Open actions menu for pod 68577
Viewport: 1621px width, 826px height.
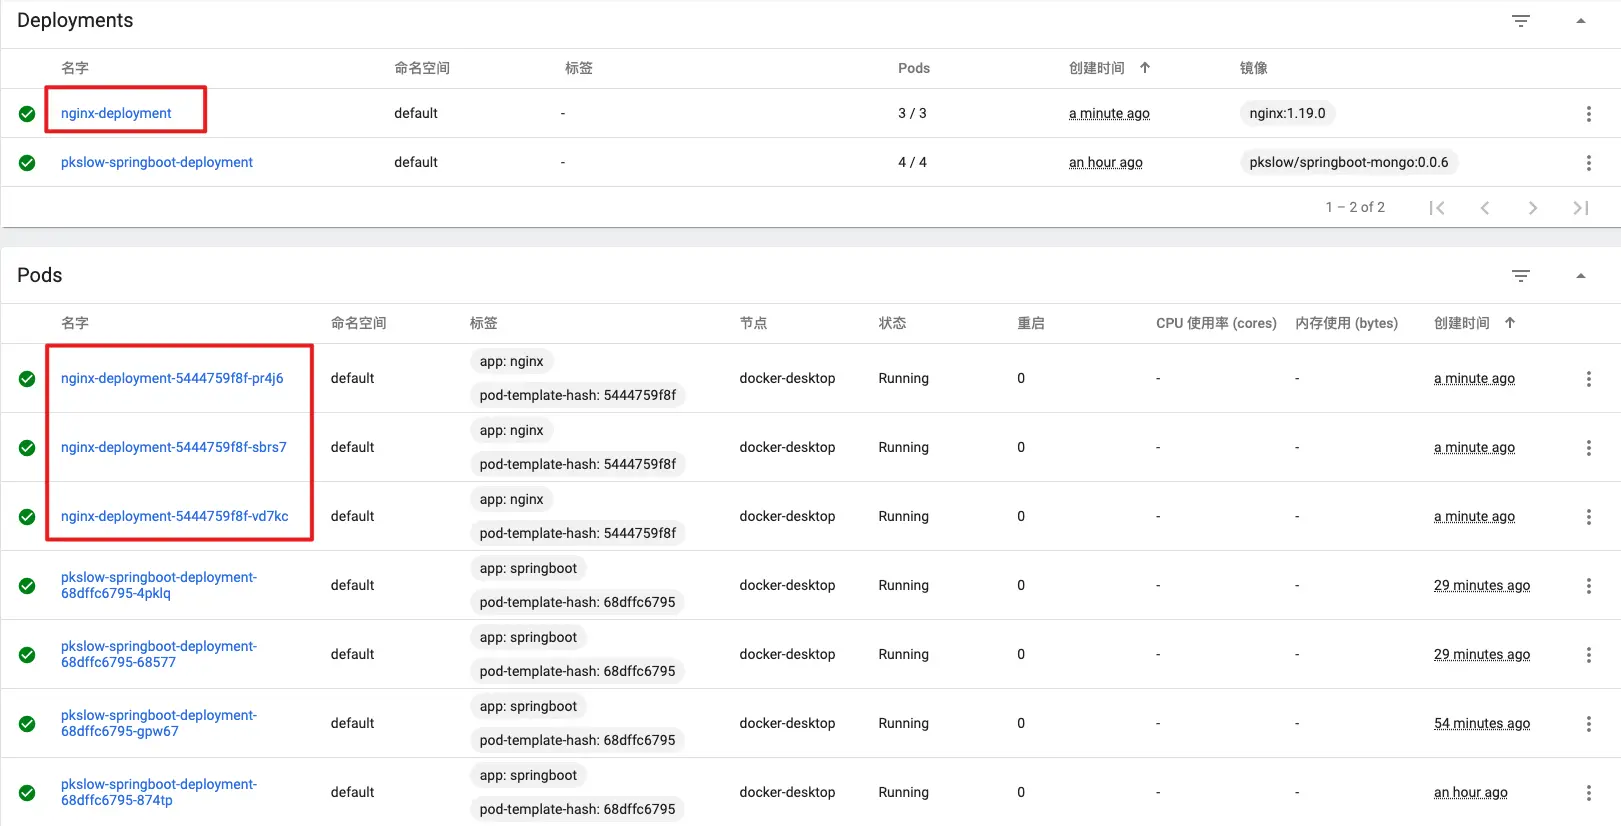pyautogui.click(x=1588, y=655)
